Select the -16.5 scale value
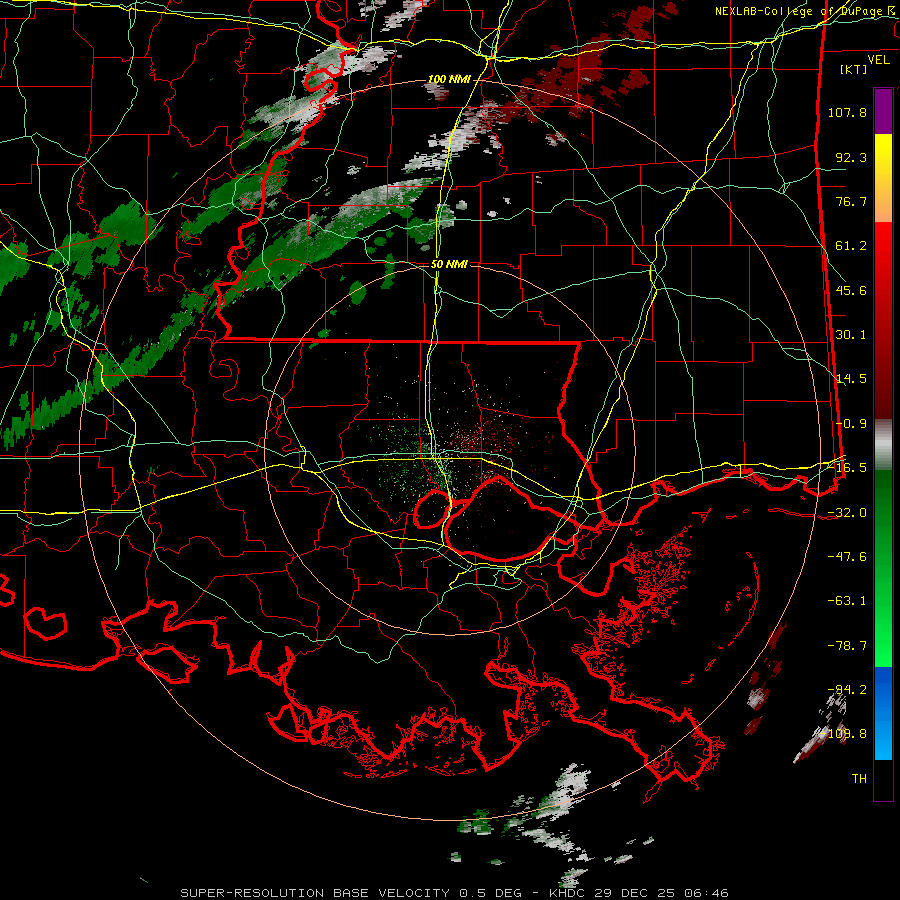The image size is (900, 900). (x=847, y=468)
